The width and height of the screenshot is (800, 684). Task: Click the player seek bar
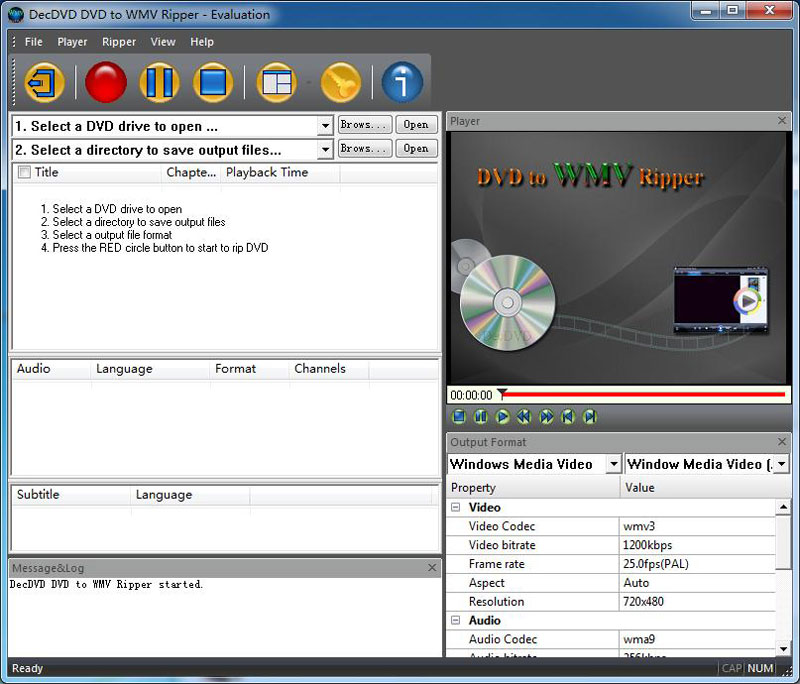pyautogui.click(x=644, y=394)
